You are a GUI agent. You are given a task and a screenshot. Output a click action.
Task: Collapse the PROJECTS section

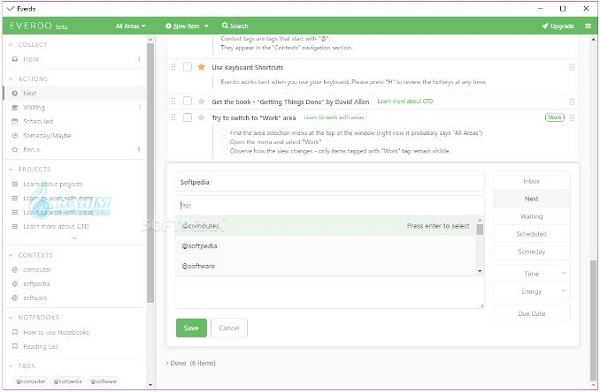(x=11, y=170)
